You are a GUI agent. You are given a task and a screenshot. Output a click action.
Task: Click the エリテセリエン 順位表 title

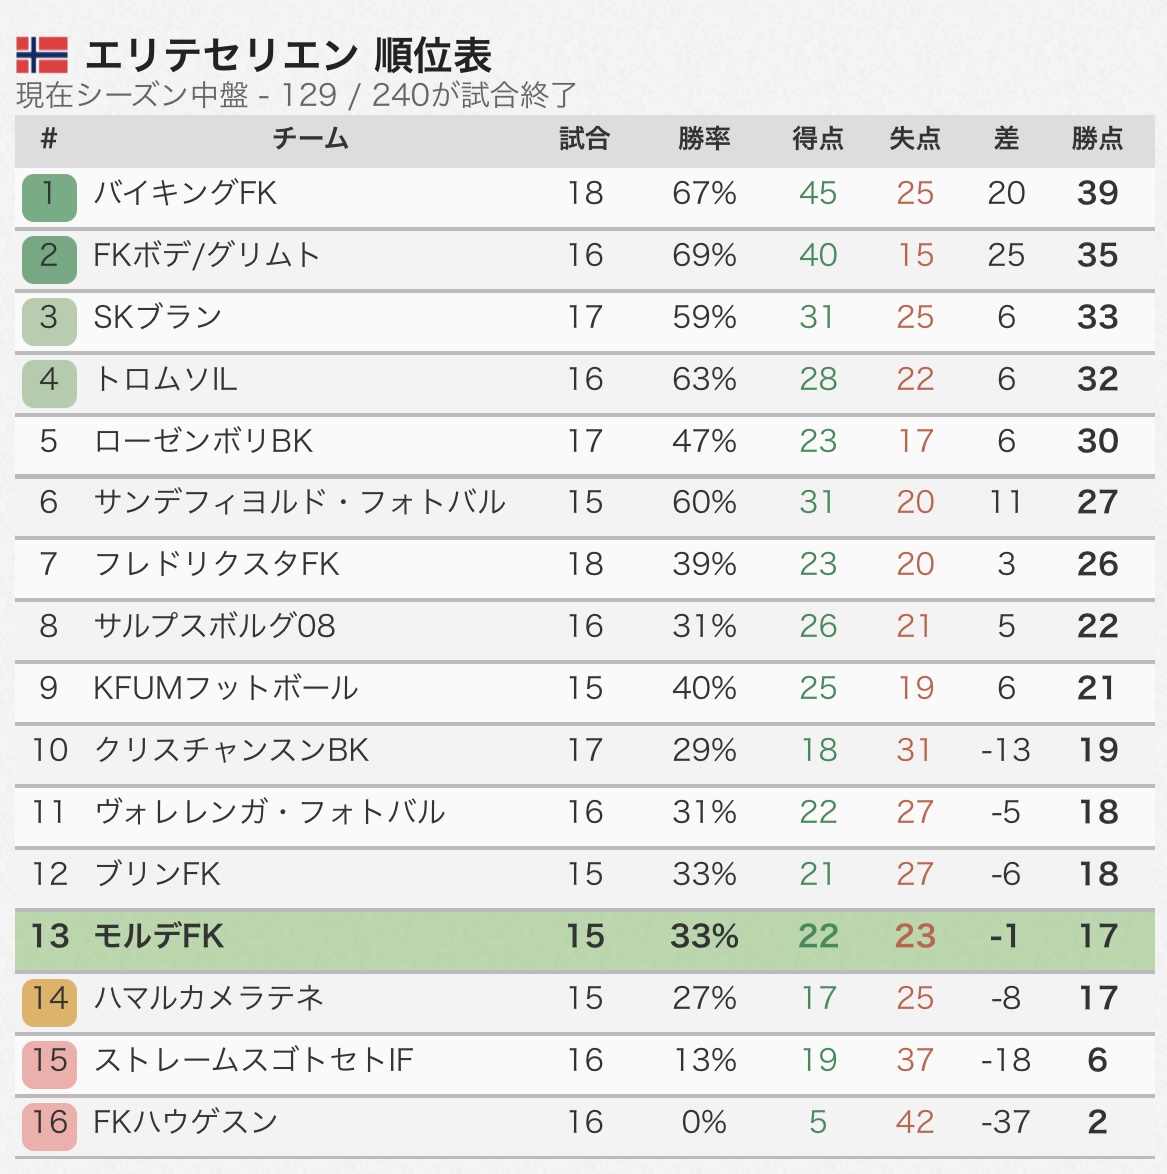tap(288, 56)
